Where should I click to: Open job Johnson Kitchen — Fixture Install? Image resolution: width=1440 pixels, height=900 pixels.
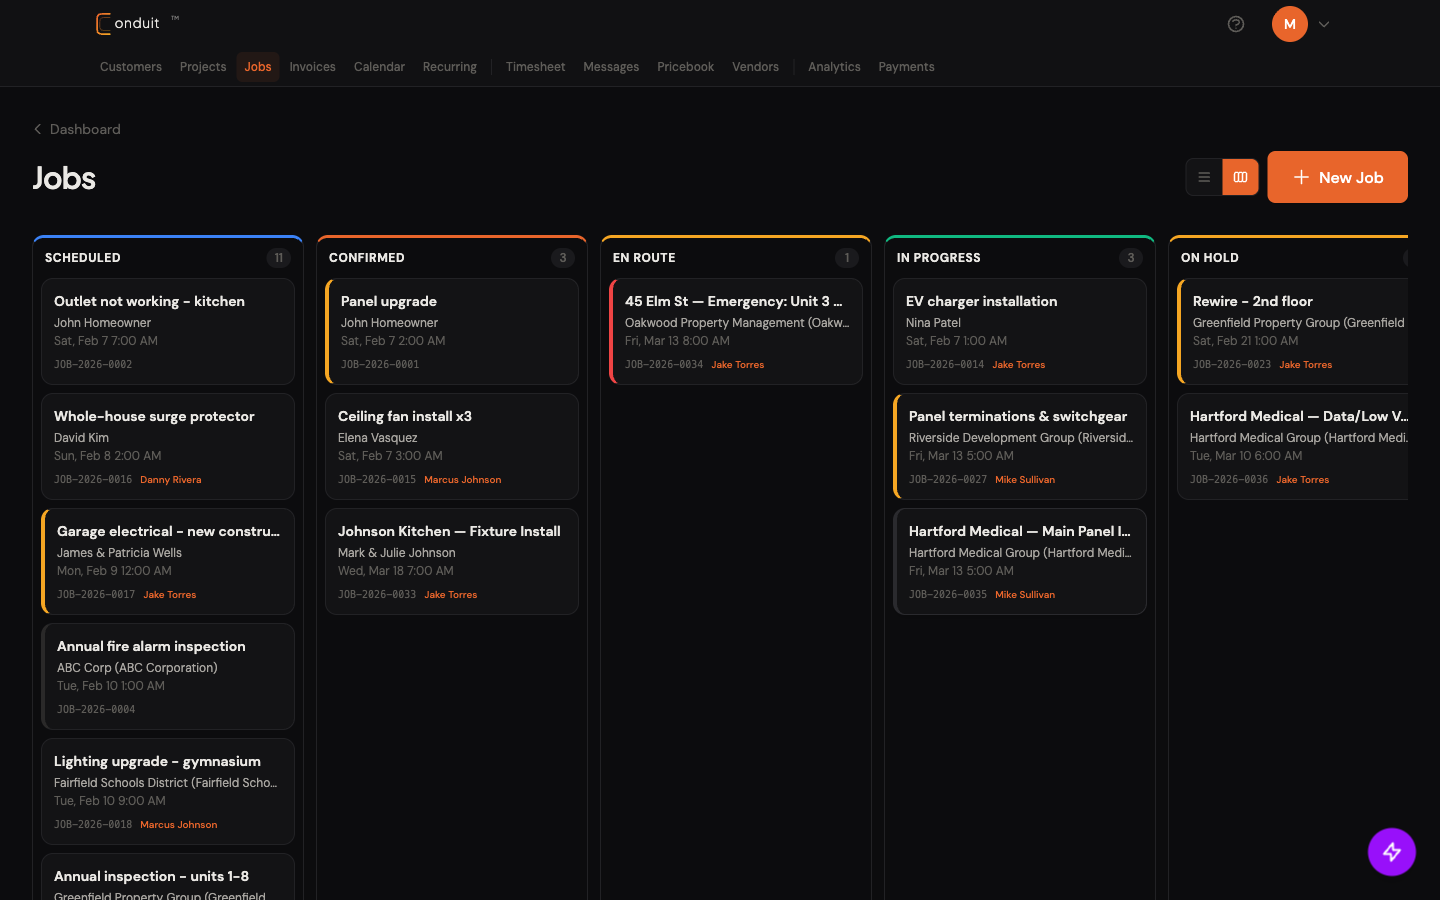(x=452, y=561)
